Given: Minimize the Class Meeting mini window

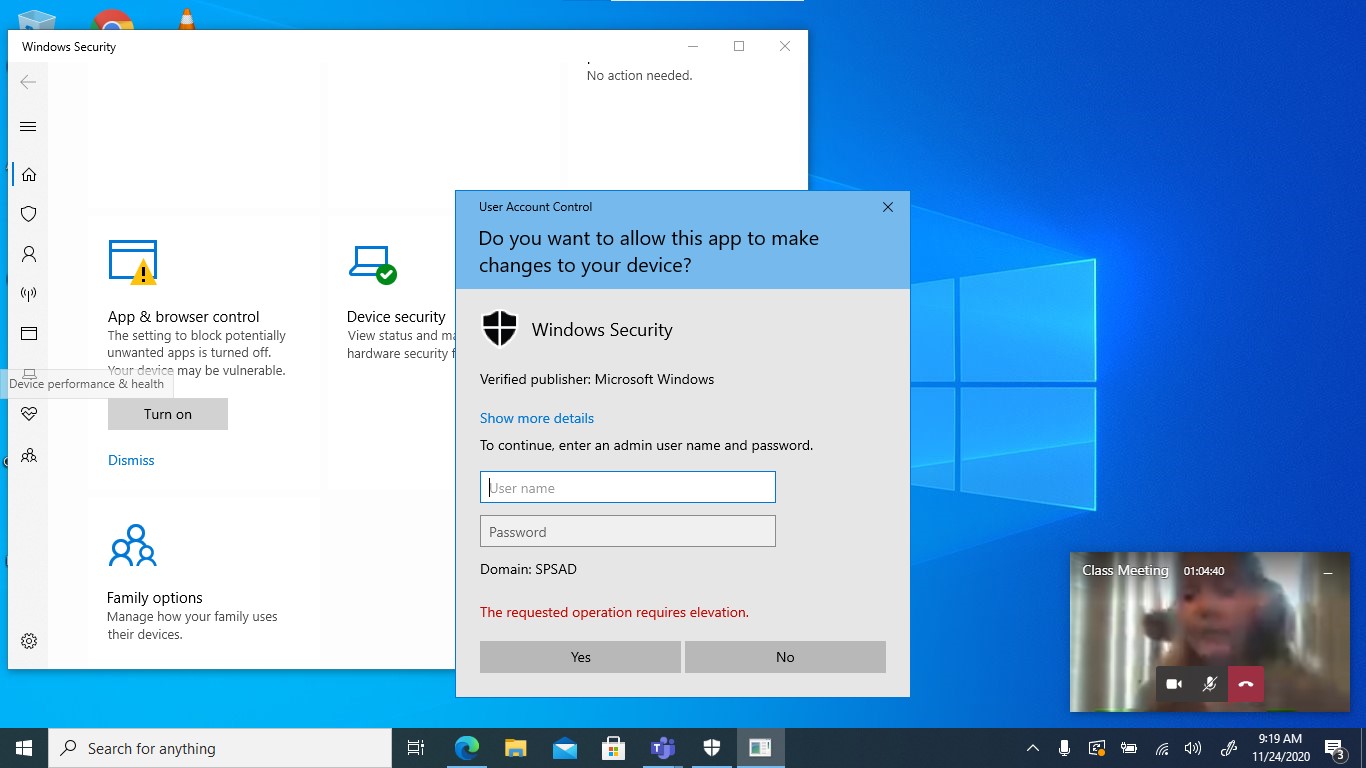Looking at the screenshot, I should [x=1328, y=573].
